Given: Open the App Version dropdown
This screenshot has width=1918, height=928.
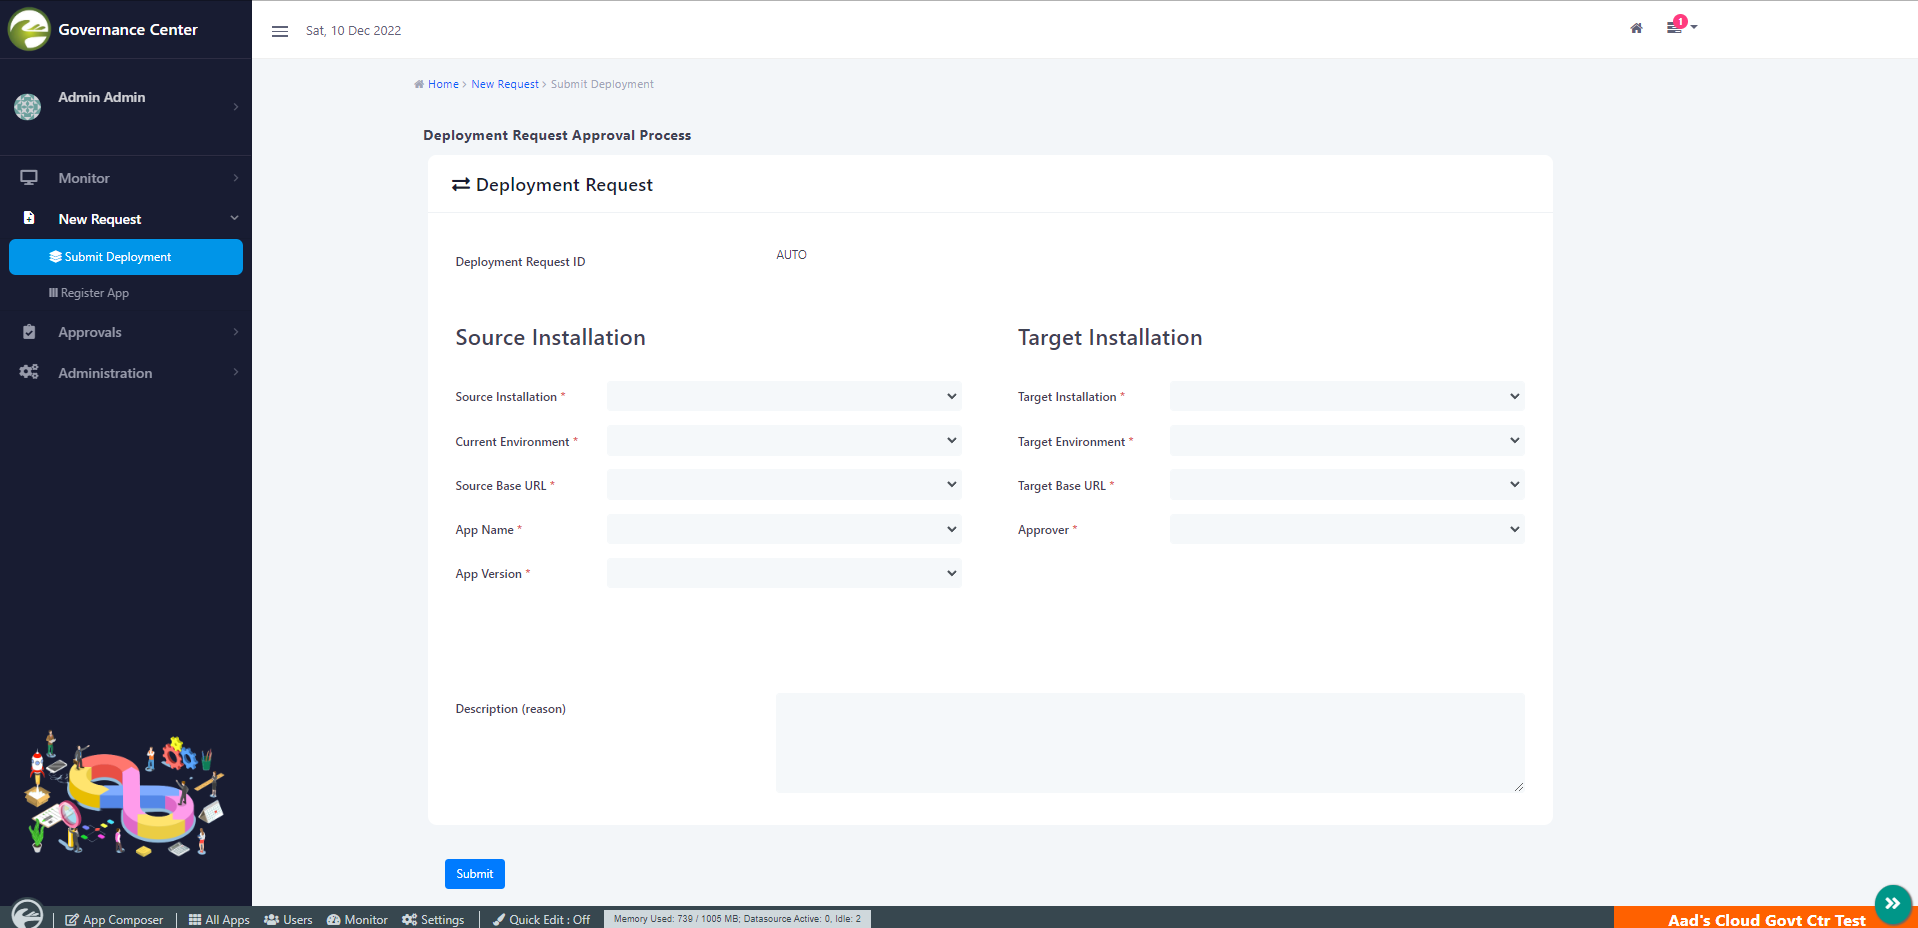Looking at the screenshot, I should coord(783,573).
